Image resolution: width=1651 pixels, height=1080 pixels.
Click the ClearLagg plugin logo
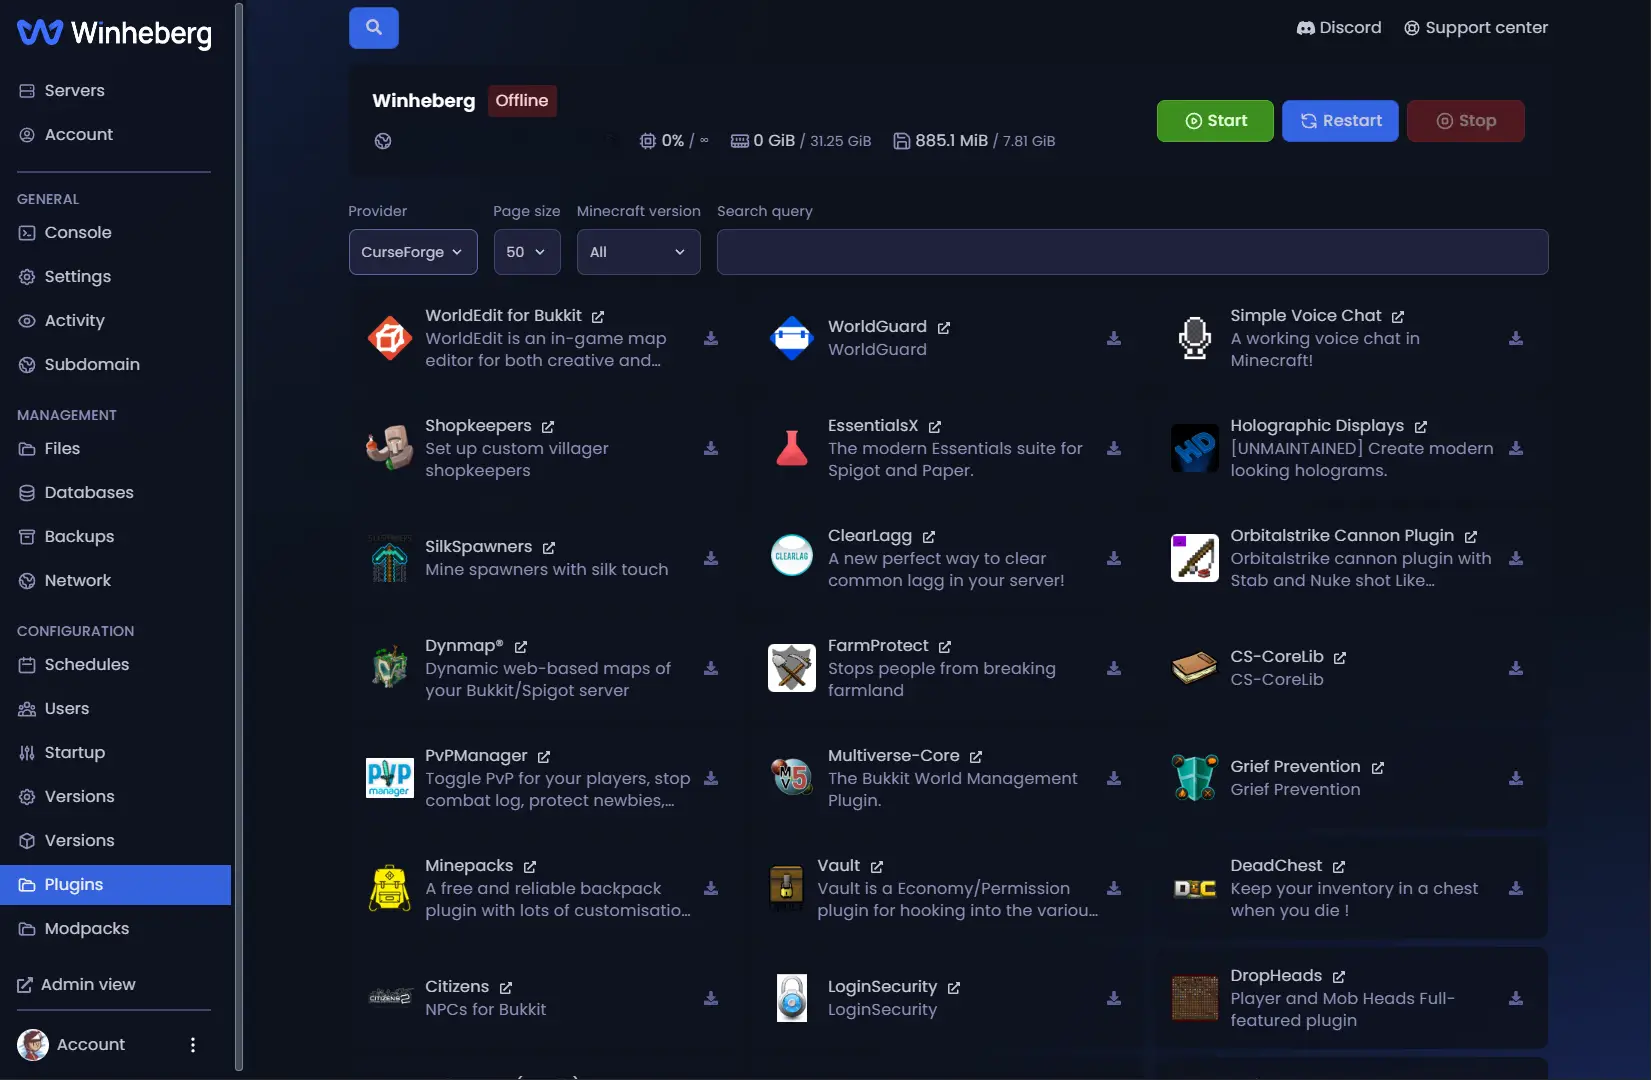click(792, 556)
